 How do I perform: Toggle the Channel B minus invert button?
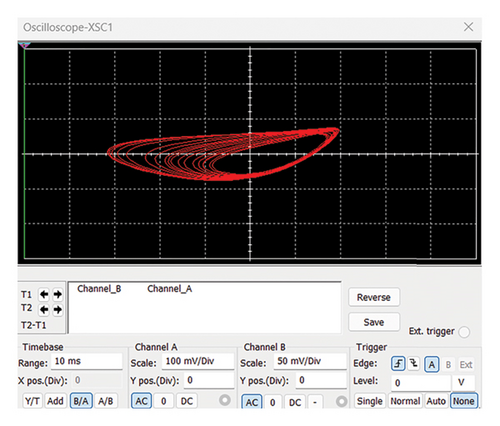(315, 402)
